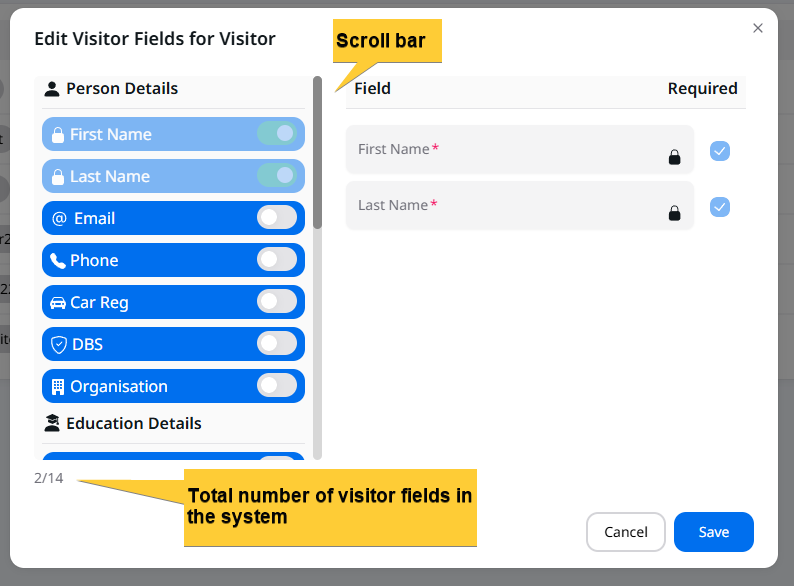Click the DBS shield icon
This screenshot has height=586, width=794.
pos(58,345)
